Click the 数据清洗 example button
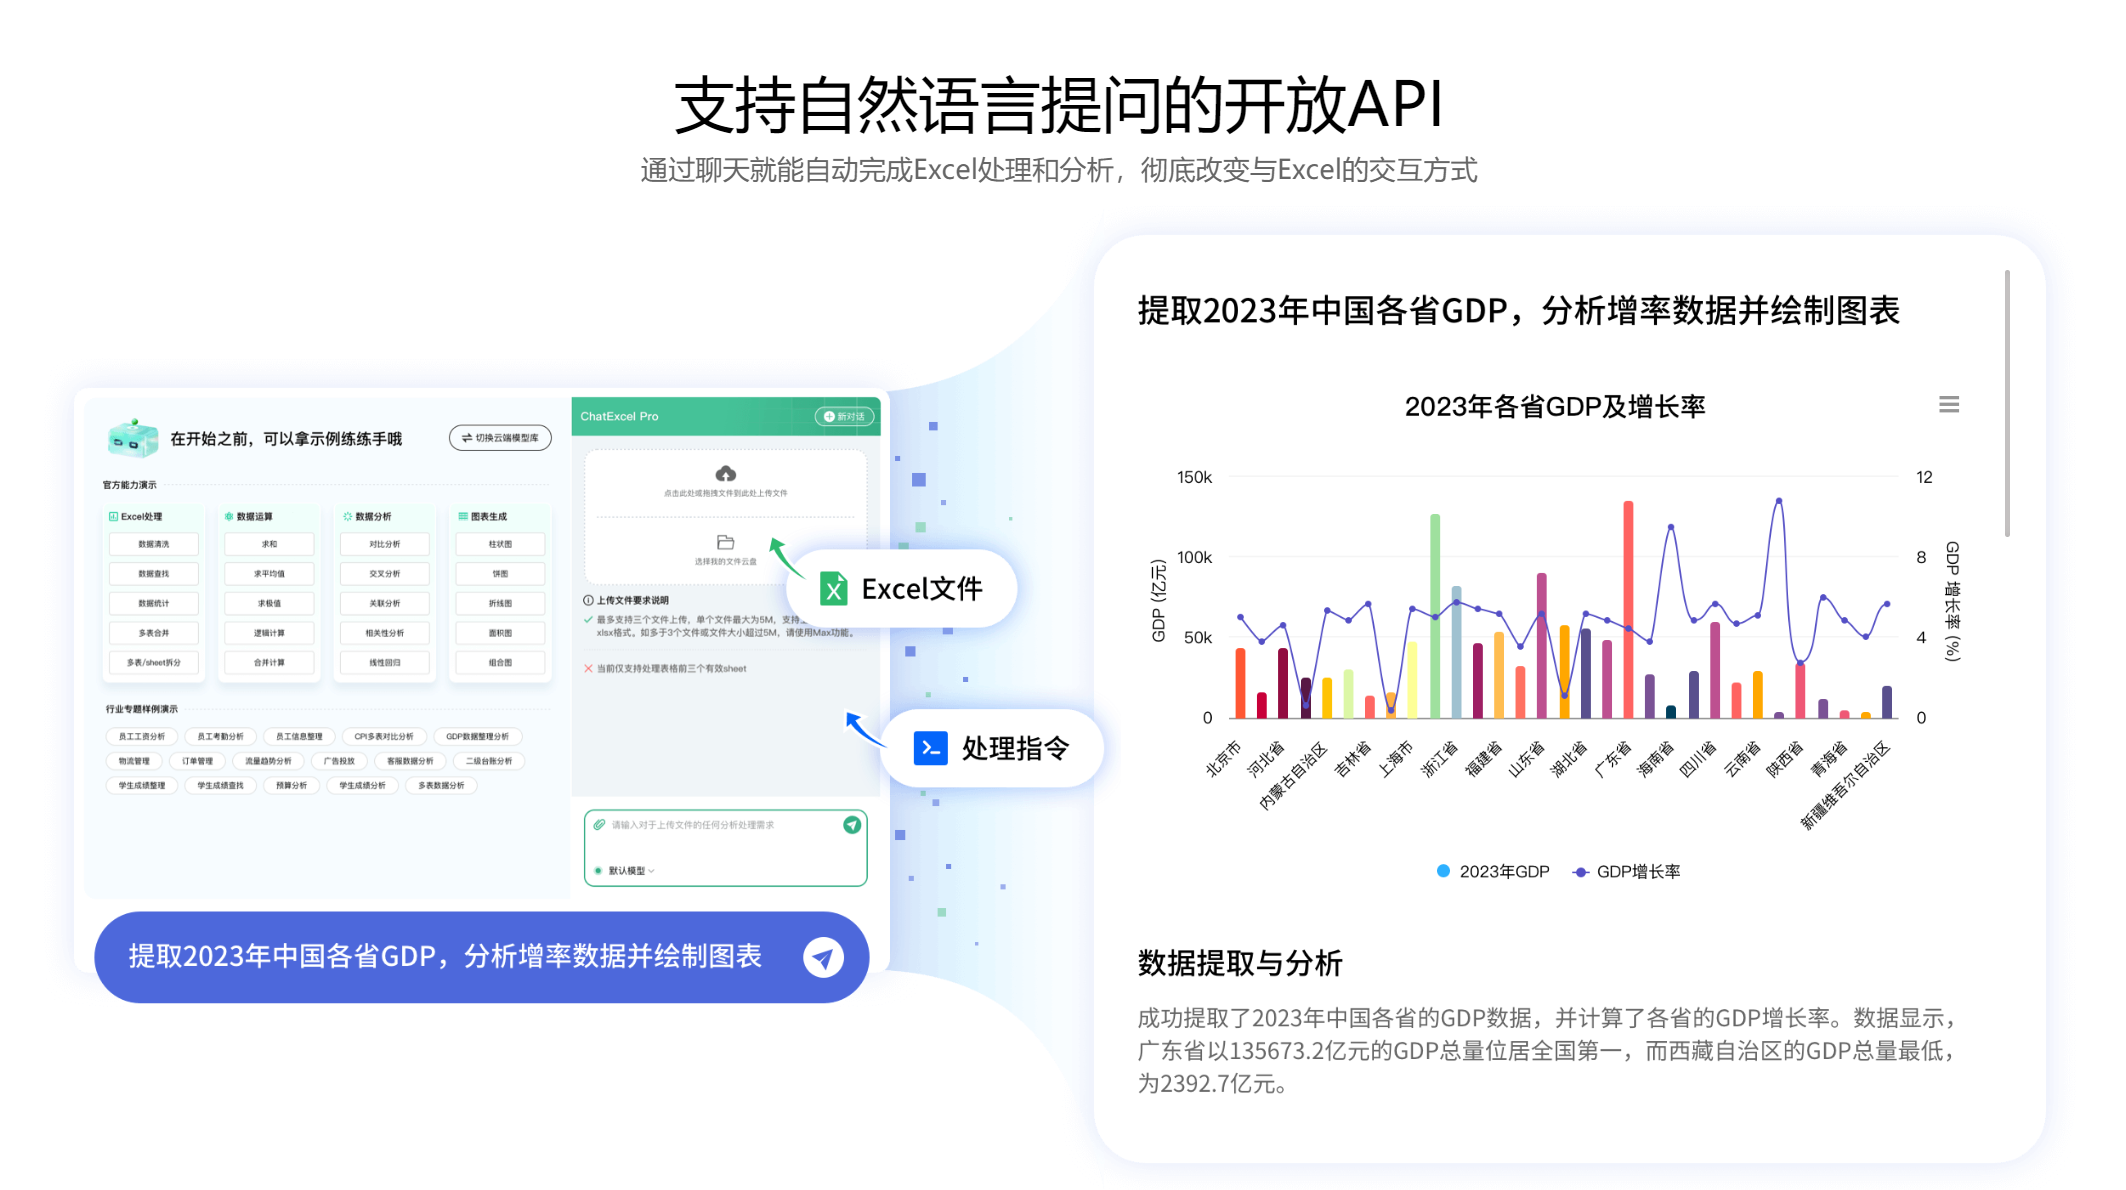2126x1190 pixels. [154, 545]
